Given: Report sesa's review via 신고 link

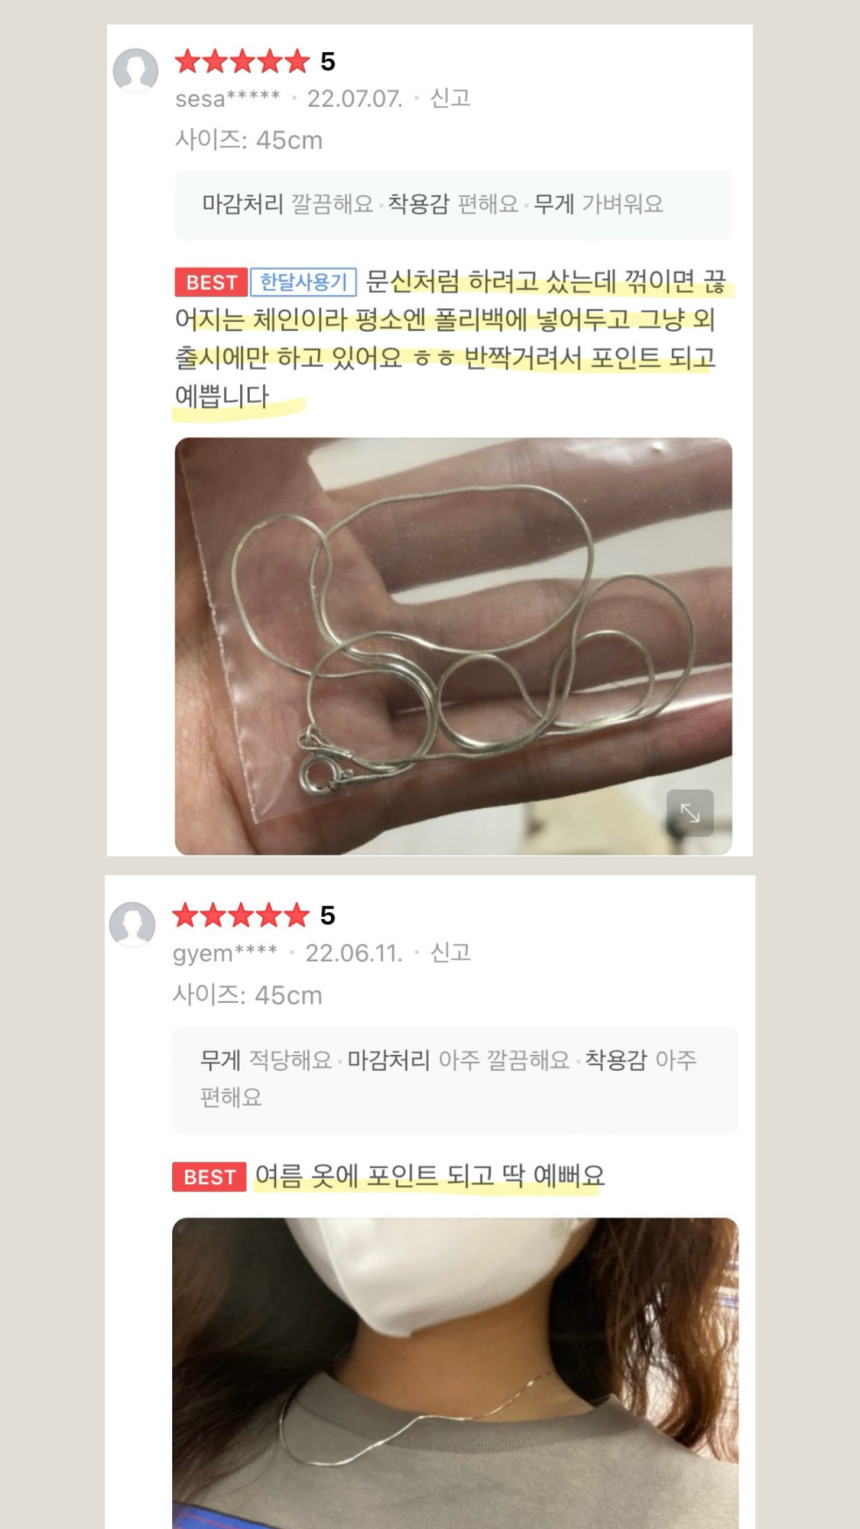Looking at the screenshot, I should (x=450, y=98).
